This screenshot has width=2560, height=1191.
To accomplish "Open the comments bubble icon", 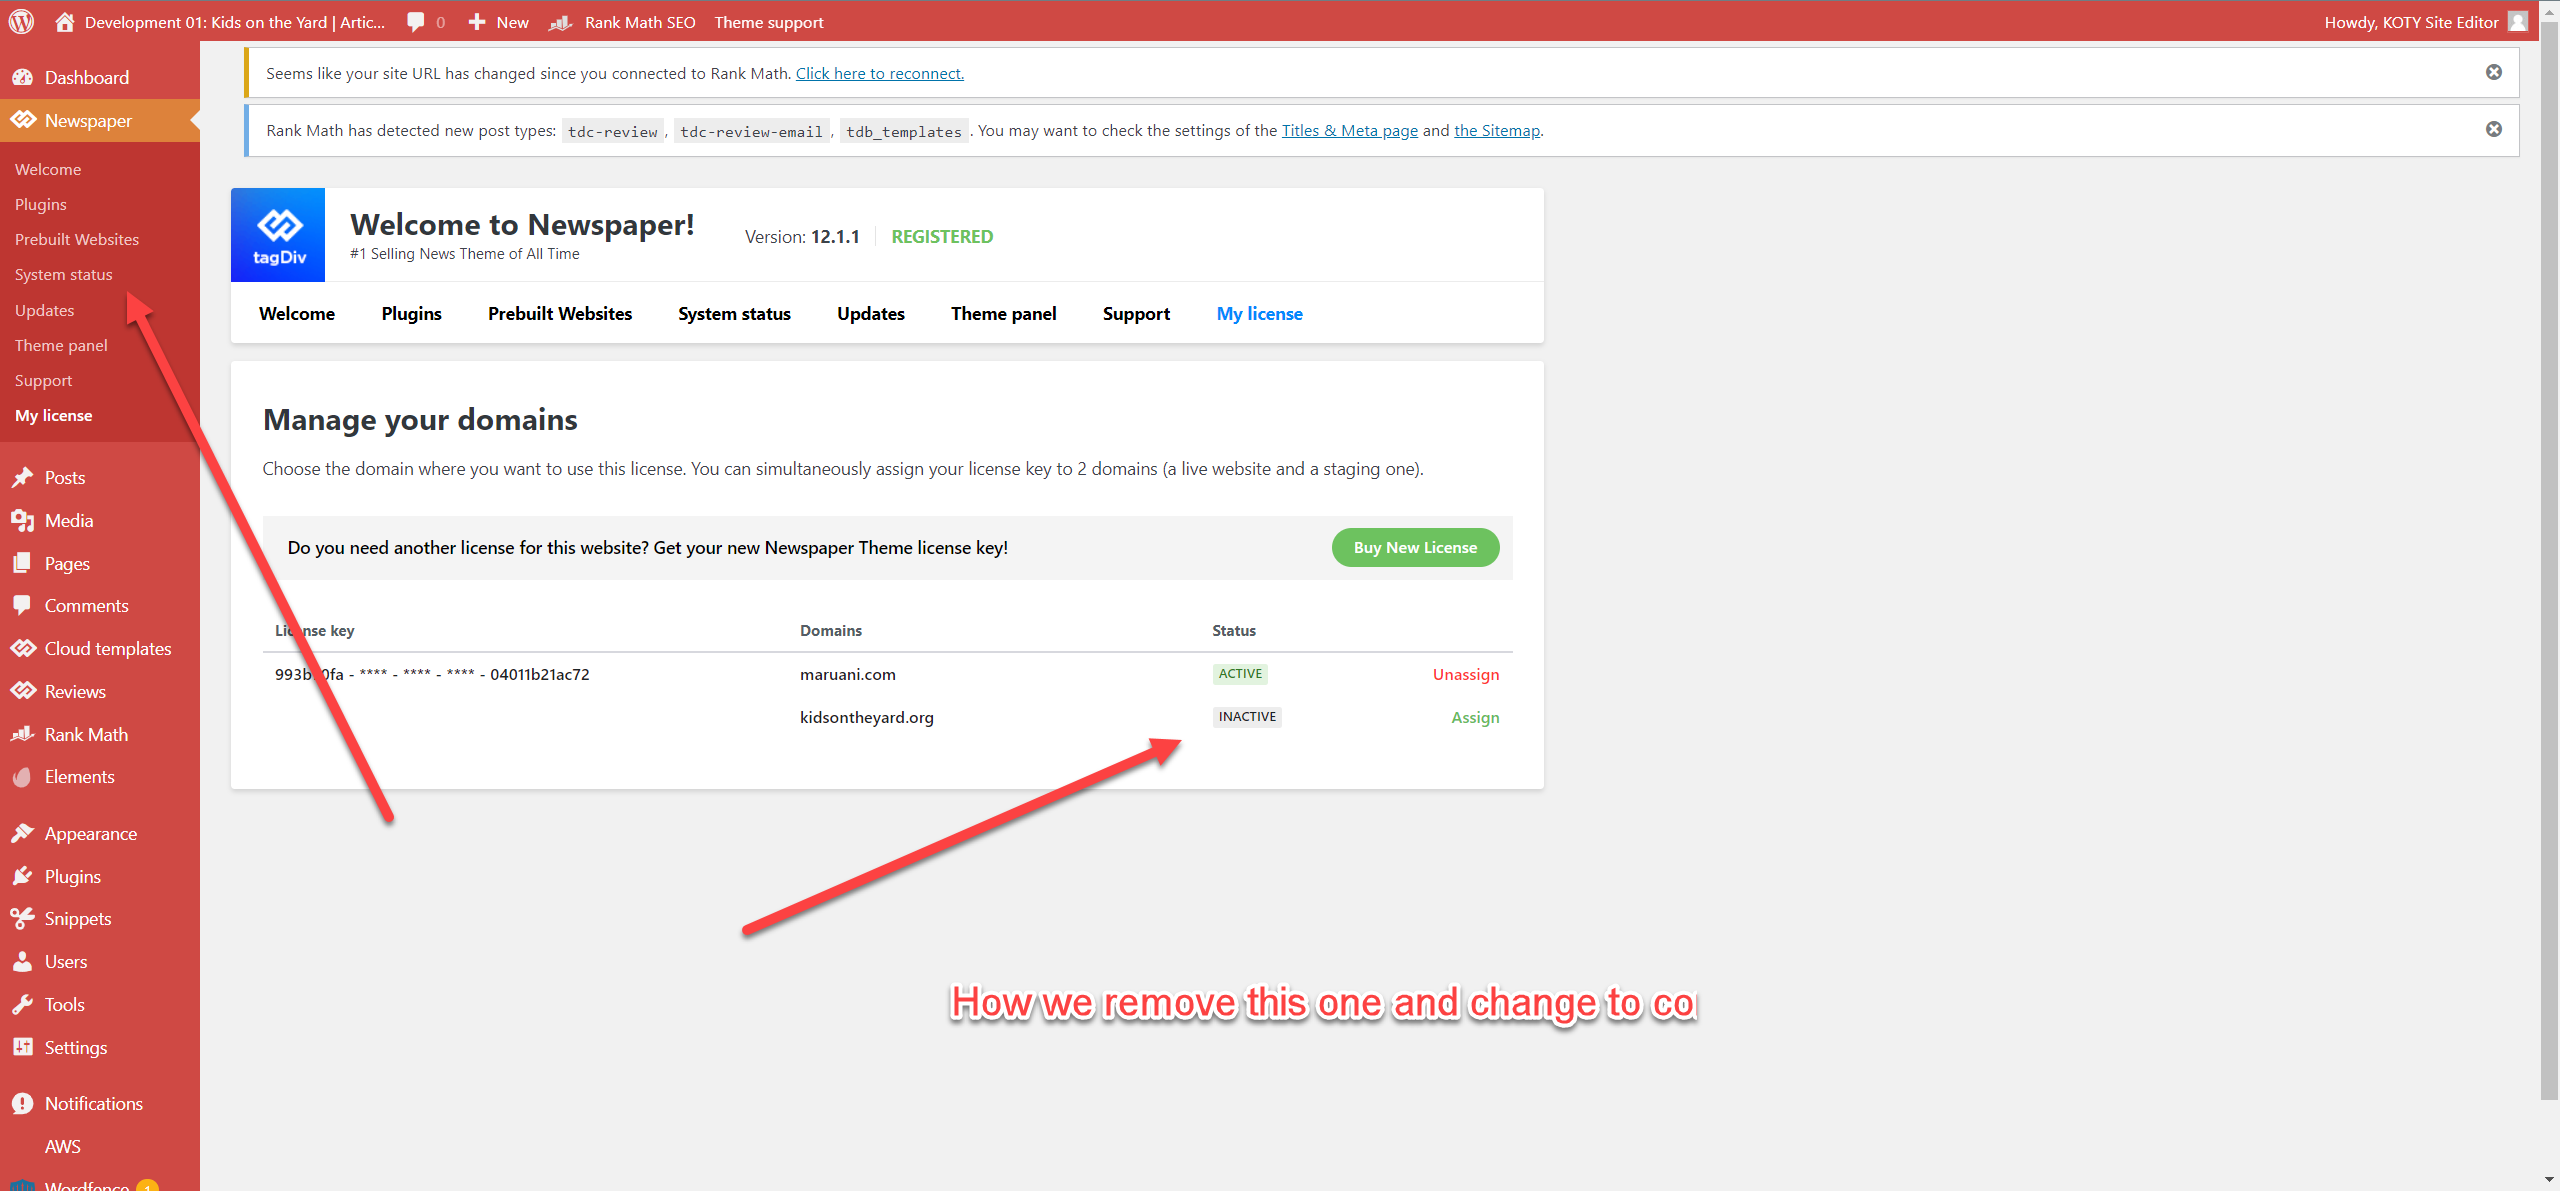I will [416, 22].
